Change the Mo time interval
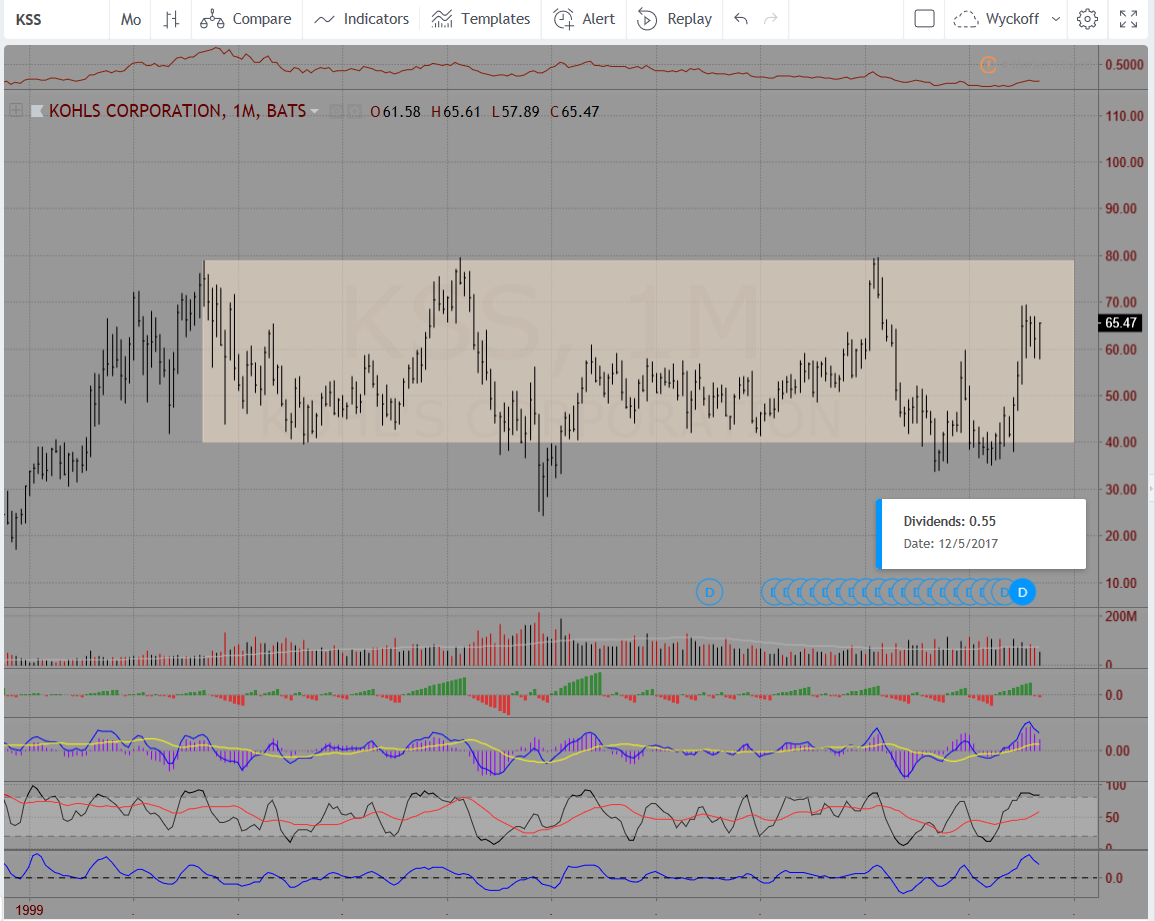The image size is (1155, 921). point(131,19)
